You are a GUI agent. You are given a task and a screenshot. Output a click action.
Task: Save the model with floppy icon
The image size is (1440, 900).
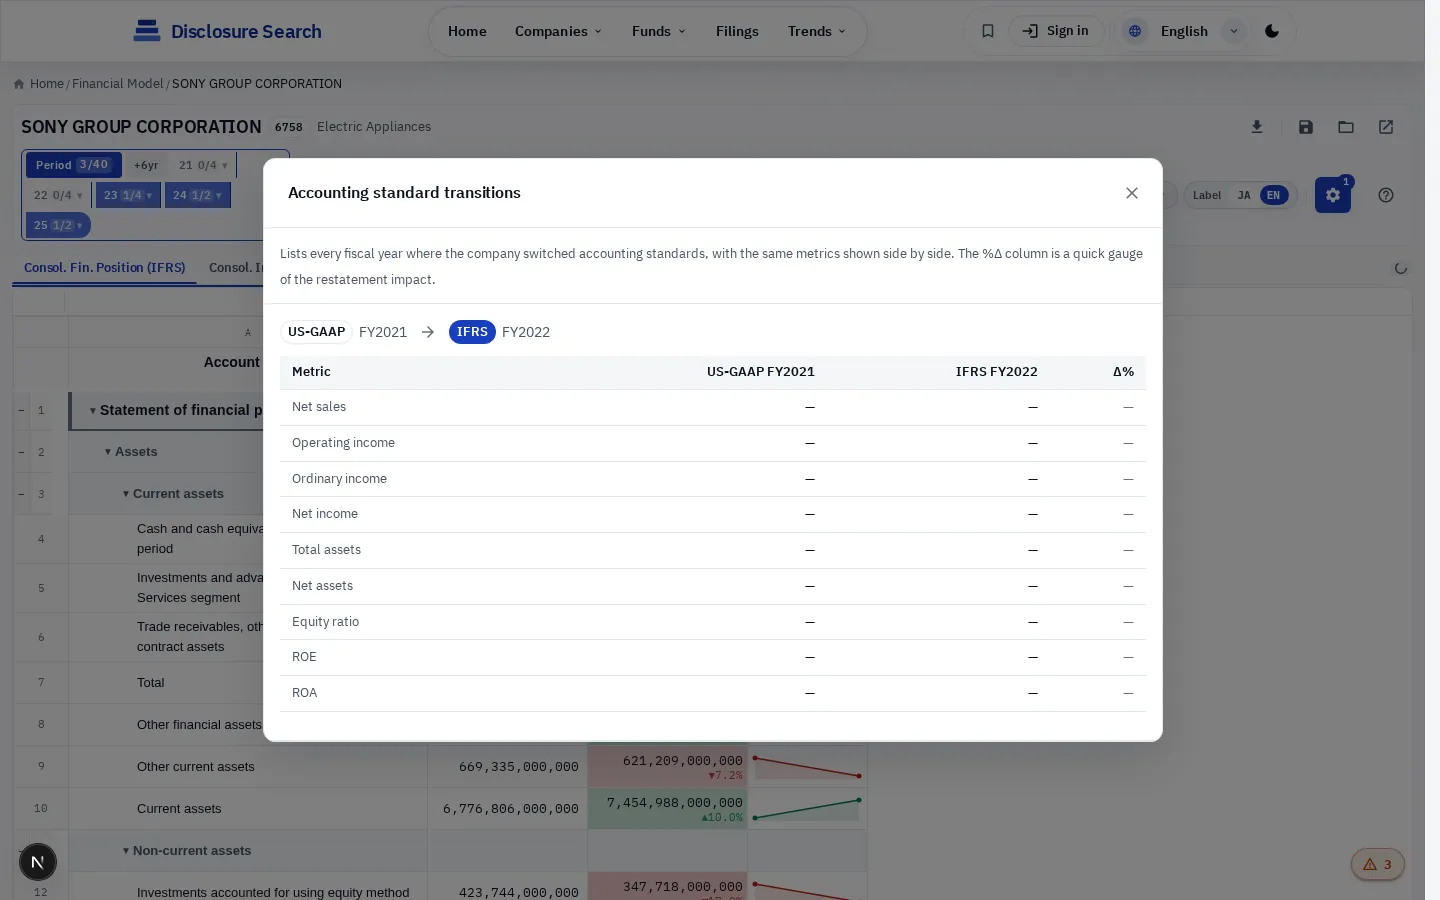(x=1306, y=127)
